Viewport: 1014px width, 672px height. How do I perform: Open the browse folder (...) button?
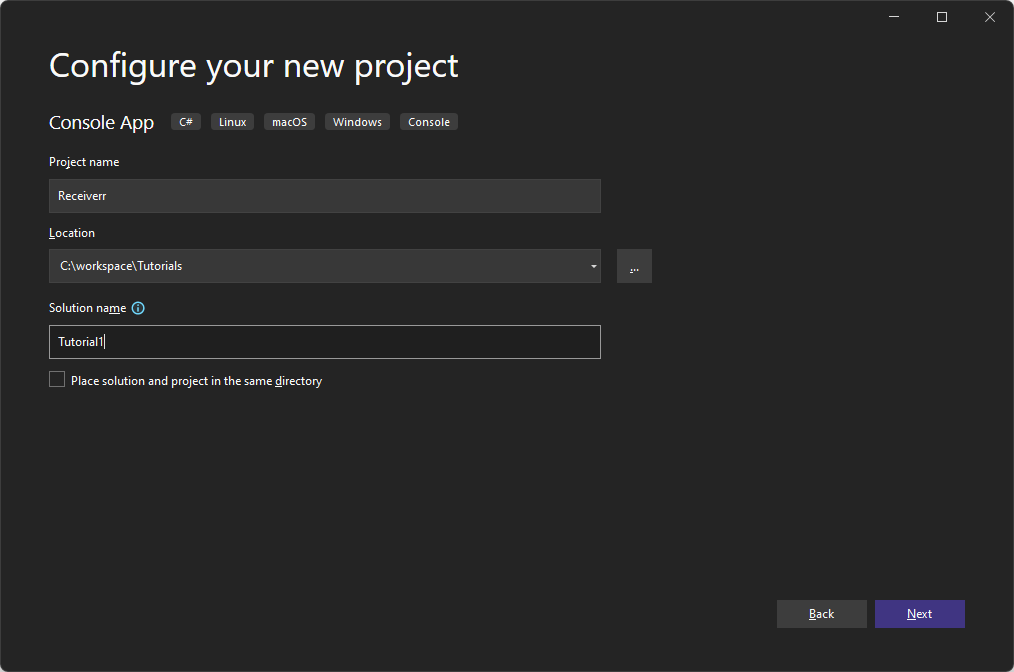(x=634, y=265)
